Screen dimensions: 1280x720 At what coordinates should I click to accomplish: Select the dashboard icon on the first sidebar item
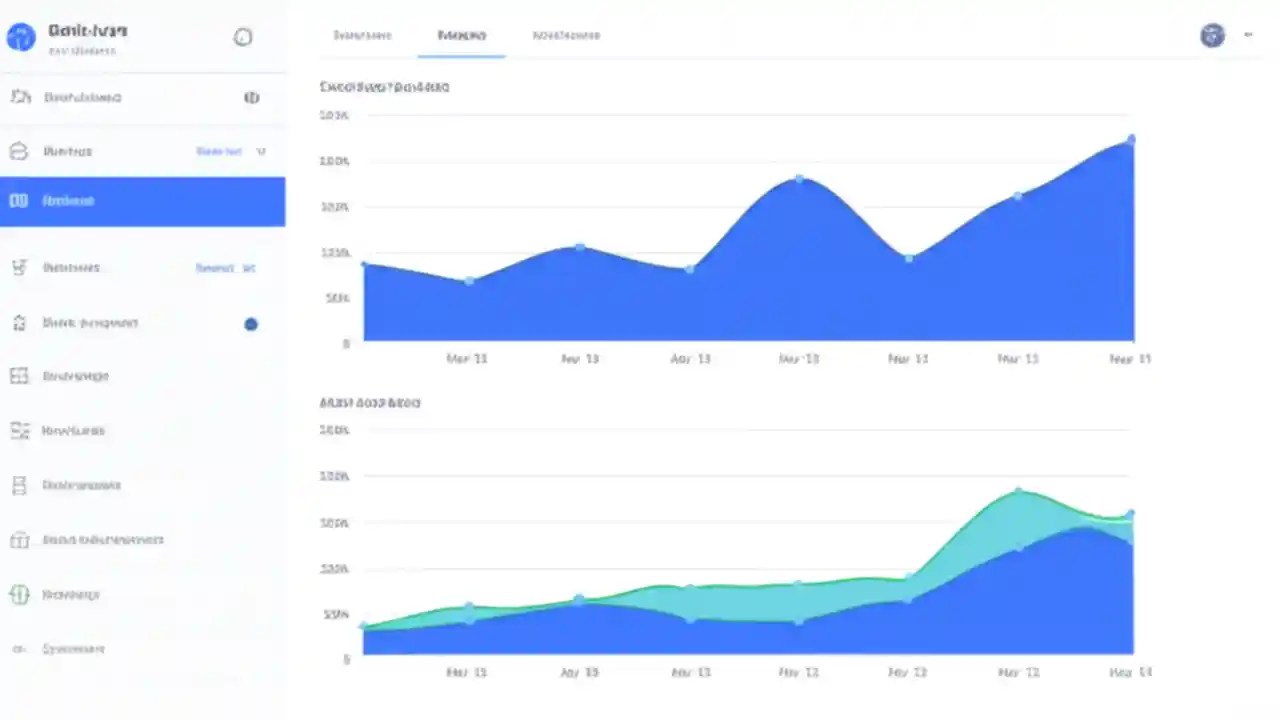pyautogui.click(x=20, y=97)
